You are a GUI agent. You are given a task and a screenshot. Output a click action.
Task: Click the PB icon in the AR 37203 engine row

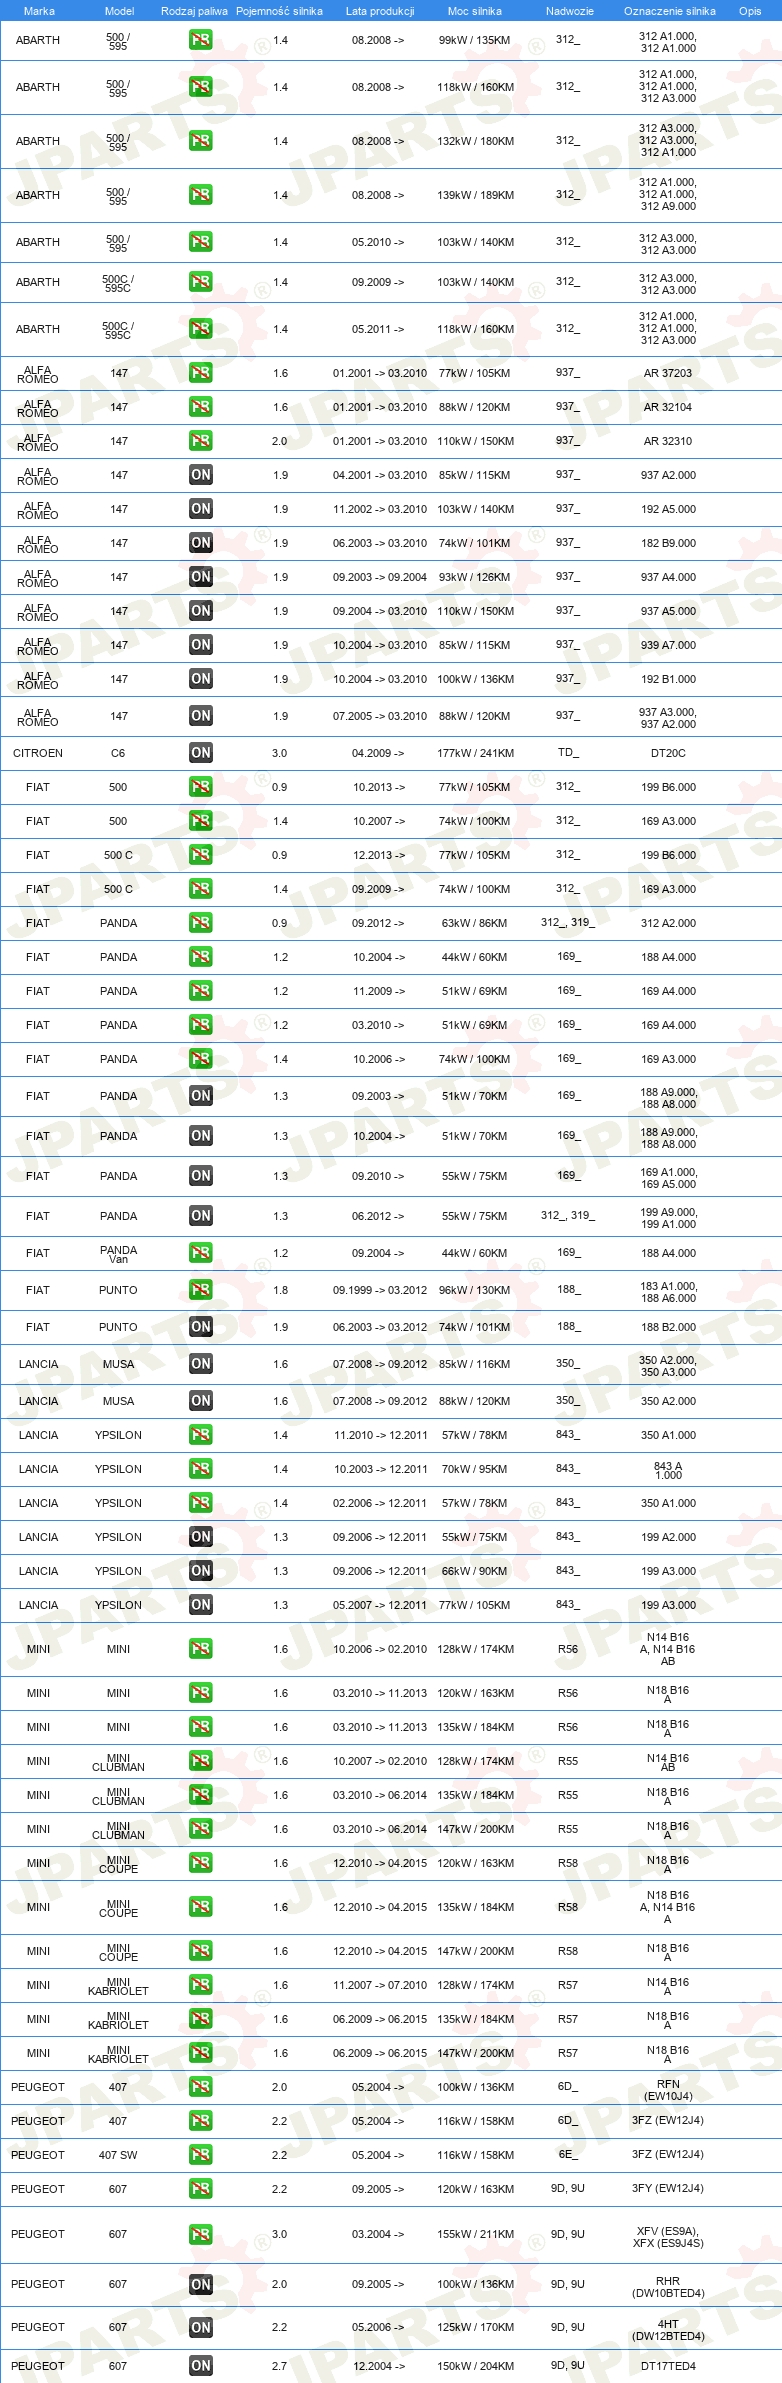(201, 373)
